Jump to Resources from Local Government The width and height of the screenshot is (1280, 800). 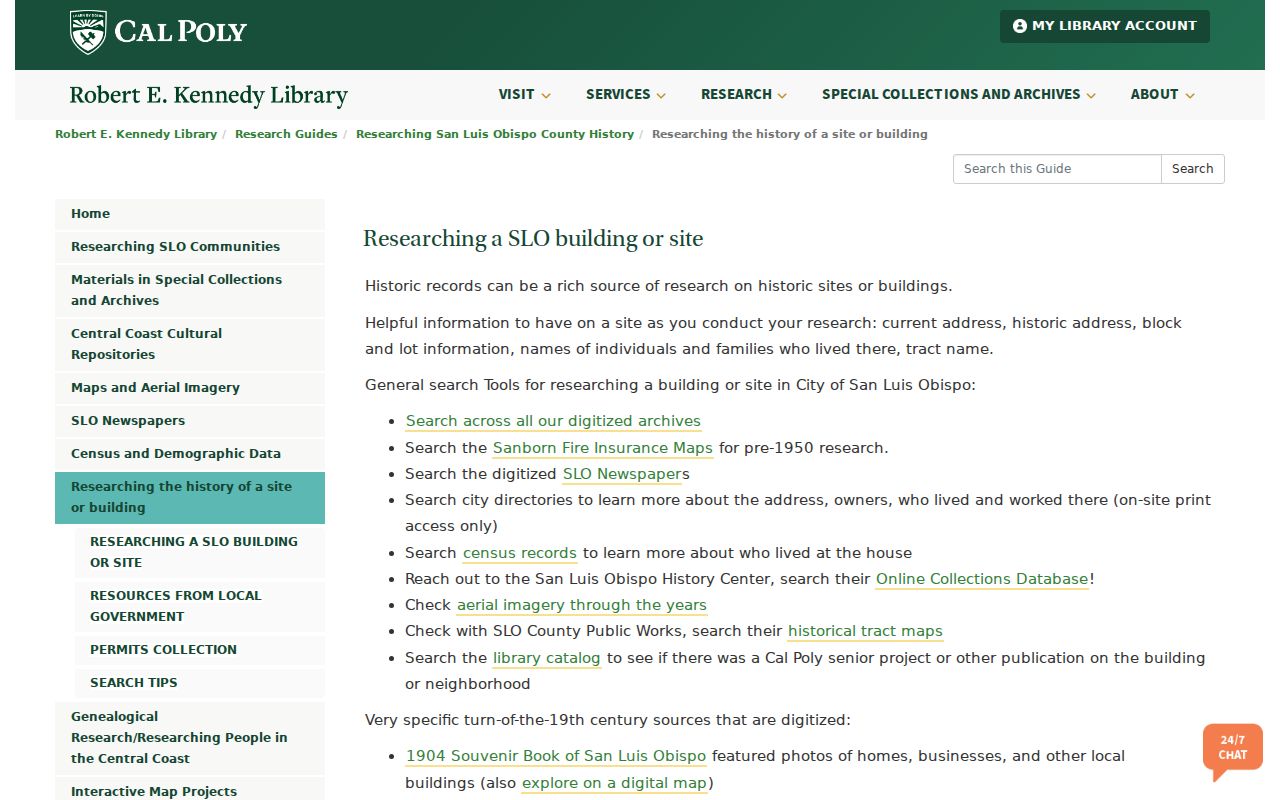tap(200, 606)
